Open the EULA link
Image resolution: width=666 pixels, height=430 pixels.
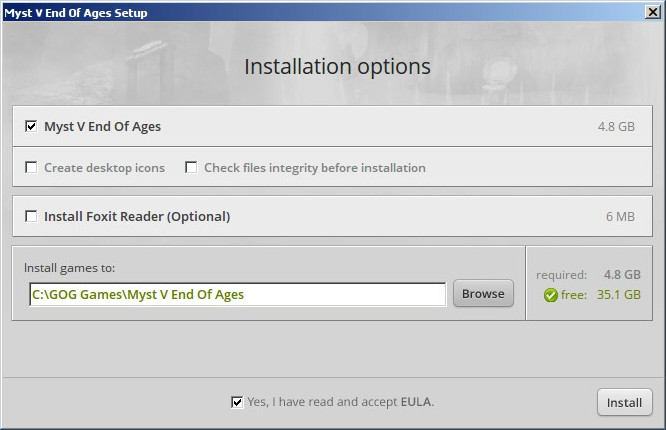(x=415, y=402)
